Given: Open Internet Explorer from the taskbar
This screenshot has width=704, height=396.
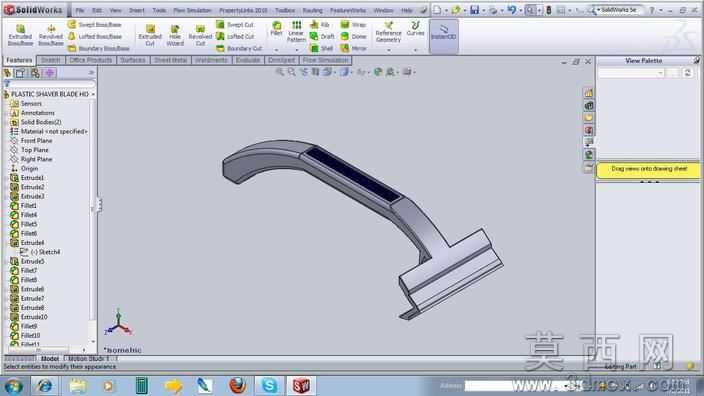Looking at the screenshot, I should (x=44, y=386).
